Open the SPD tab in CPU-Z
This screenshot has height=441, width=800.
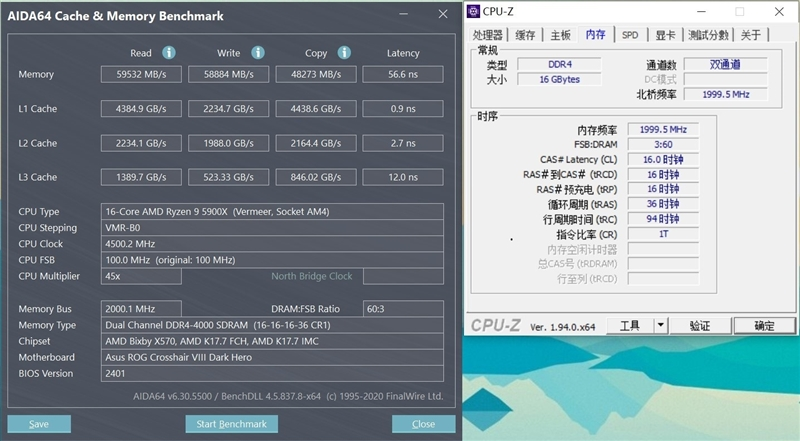pos(630,35)
